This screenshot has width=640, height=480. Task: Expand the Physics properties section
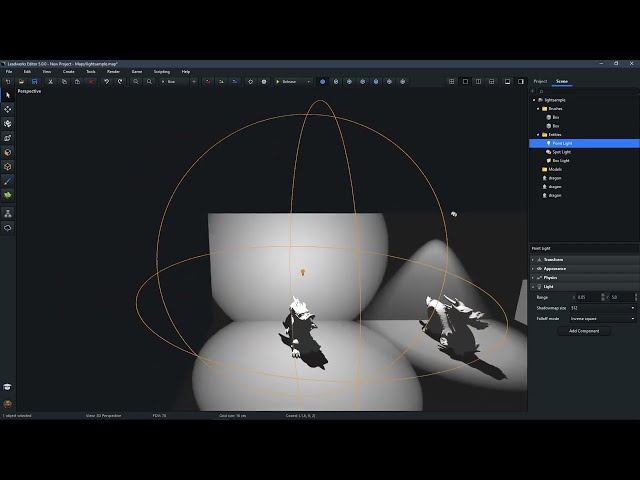pos(584,278)
